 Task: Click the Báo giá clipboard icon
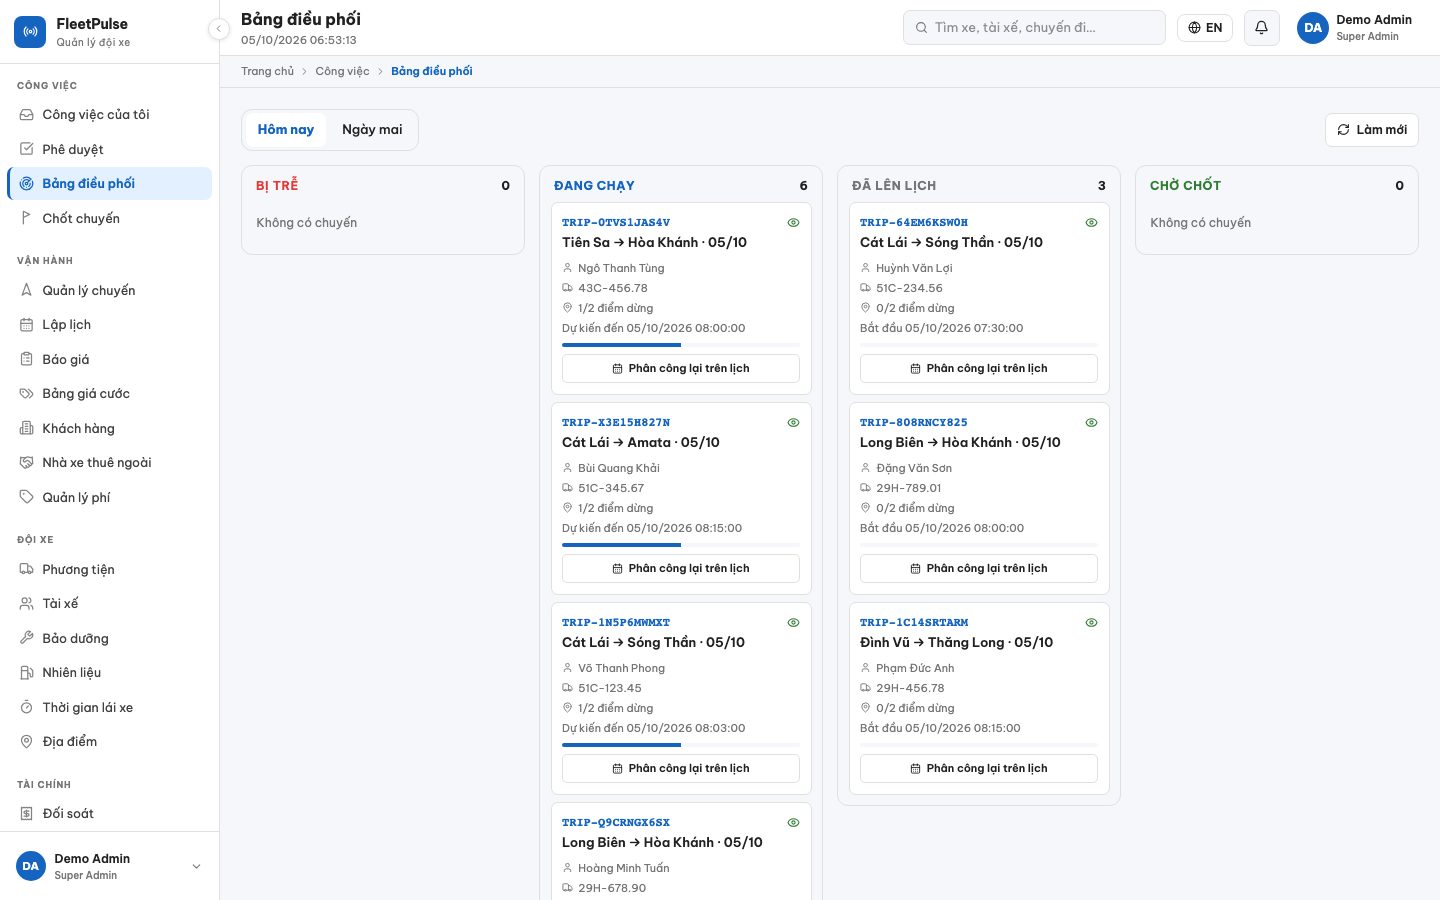pyautogui.click(x=27, y=359)
